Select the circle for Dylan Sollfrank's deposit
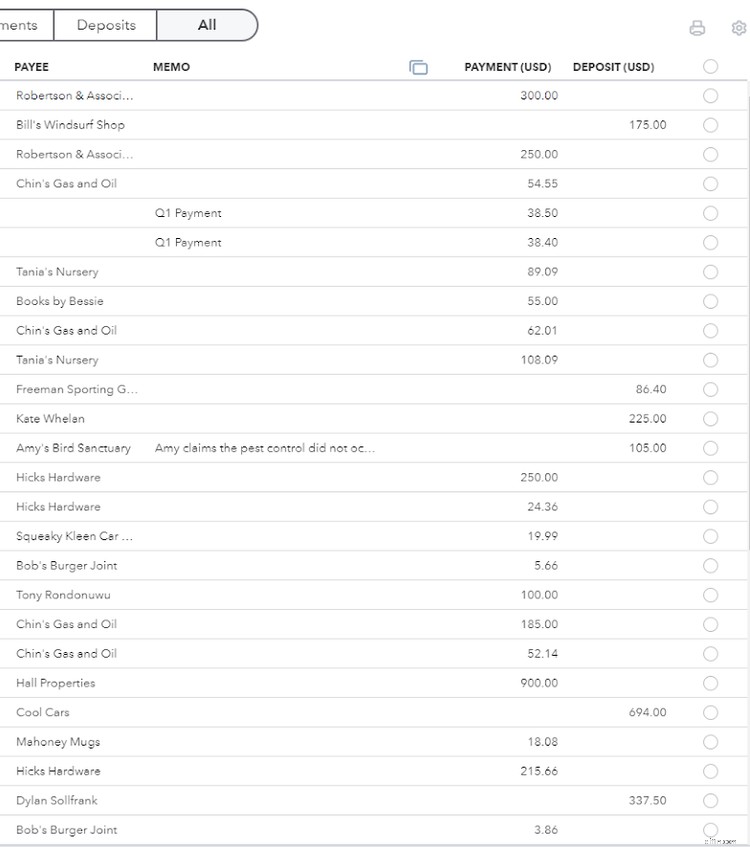This screenshot has height=847, width=750. point(710,800)
